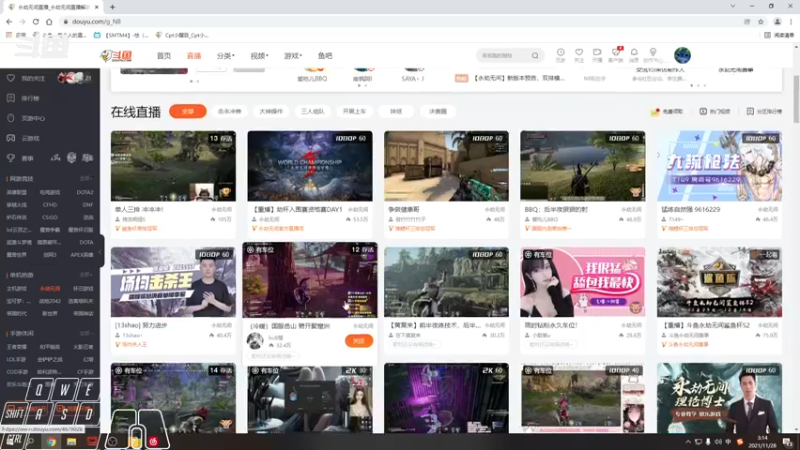800x450 pixels.
Task: Select the 三人组队 filter pill
Action: [313, 111]
